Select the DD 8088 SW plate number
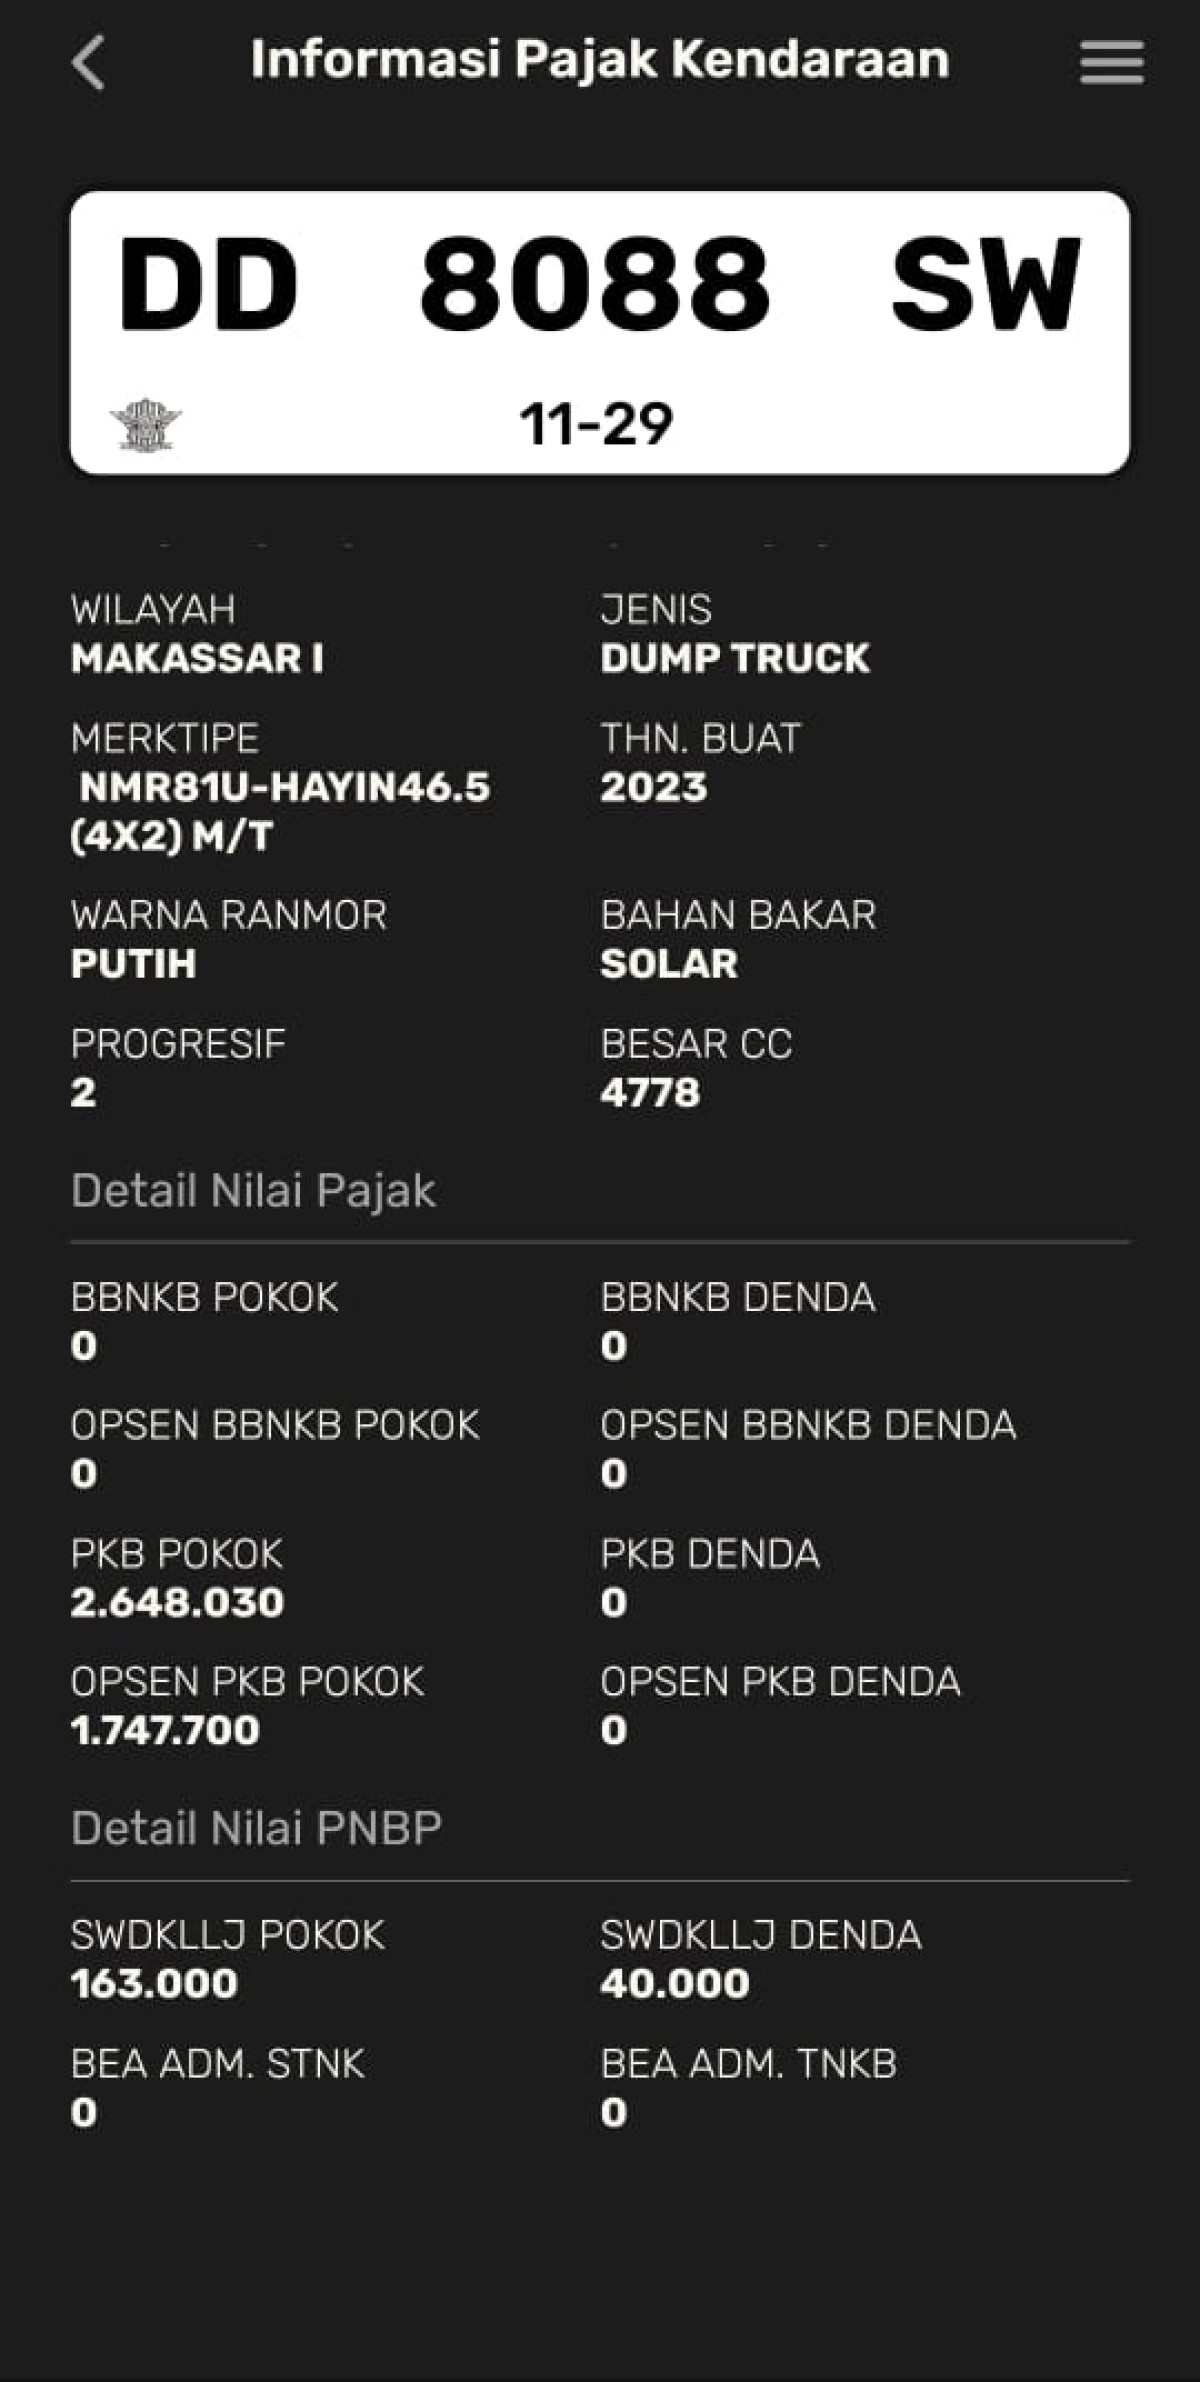The width and height of the screenshot is (1200, 2382). tap(598, 285)
